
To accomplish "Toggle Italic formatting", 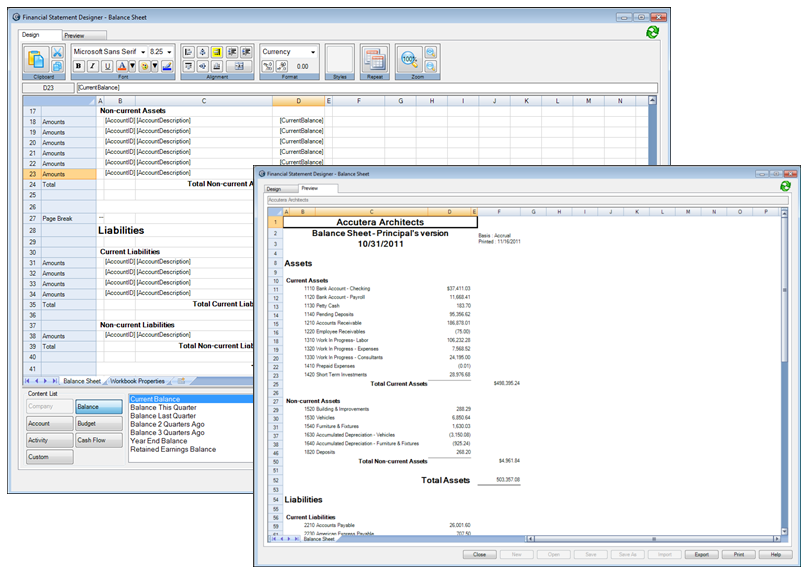I will tap(92, 66).
